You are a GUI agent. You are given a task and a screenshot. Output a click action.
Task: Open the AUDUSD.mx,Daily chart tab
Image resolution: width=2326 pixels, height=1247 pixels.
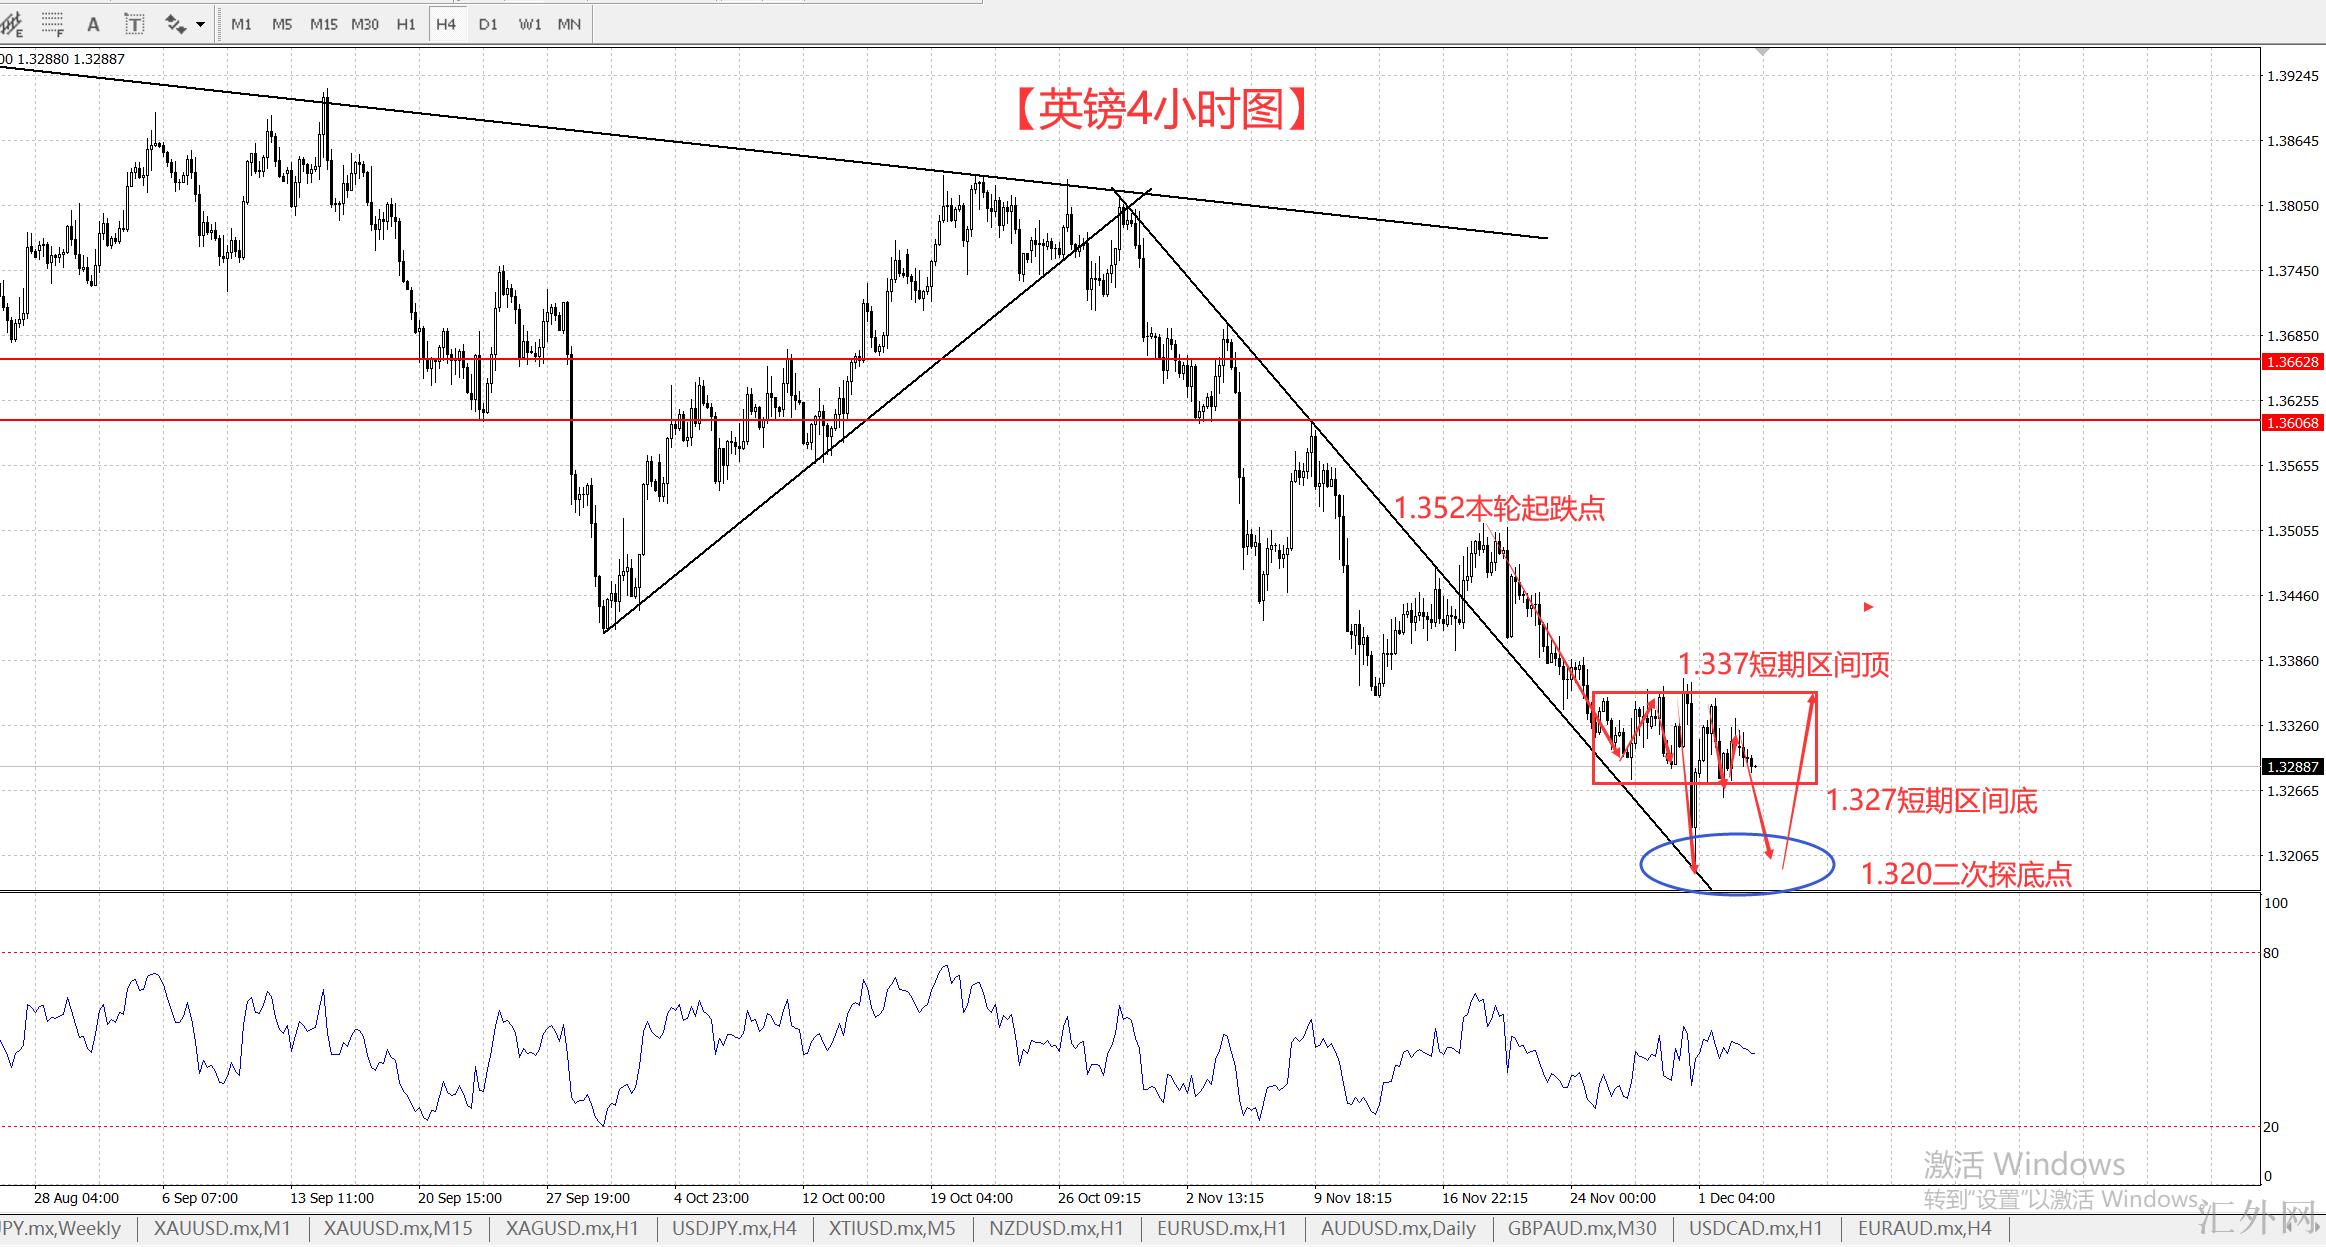click(x=1397, y=1228)
